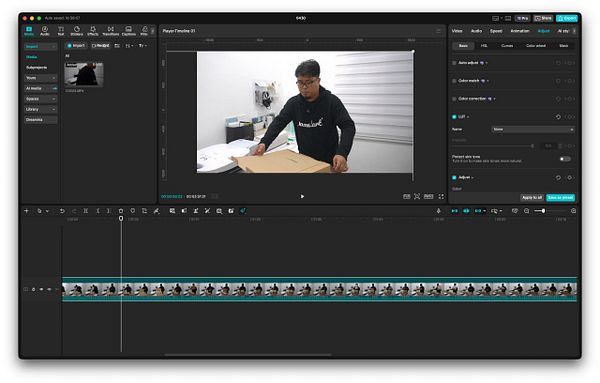Screen dimensions: 600x383
Task: Click the undo arrow in timeline toolbar
Action: coord(62,211)
